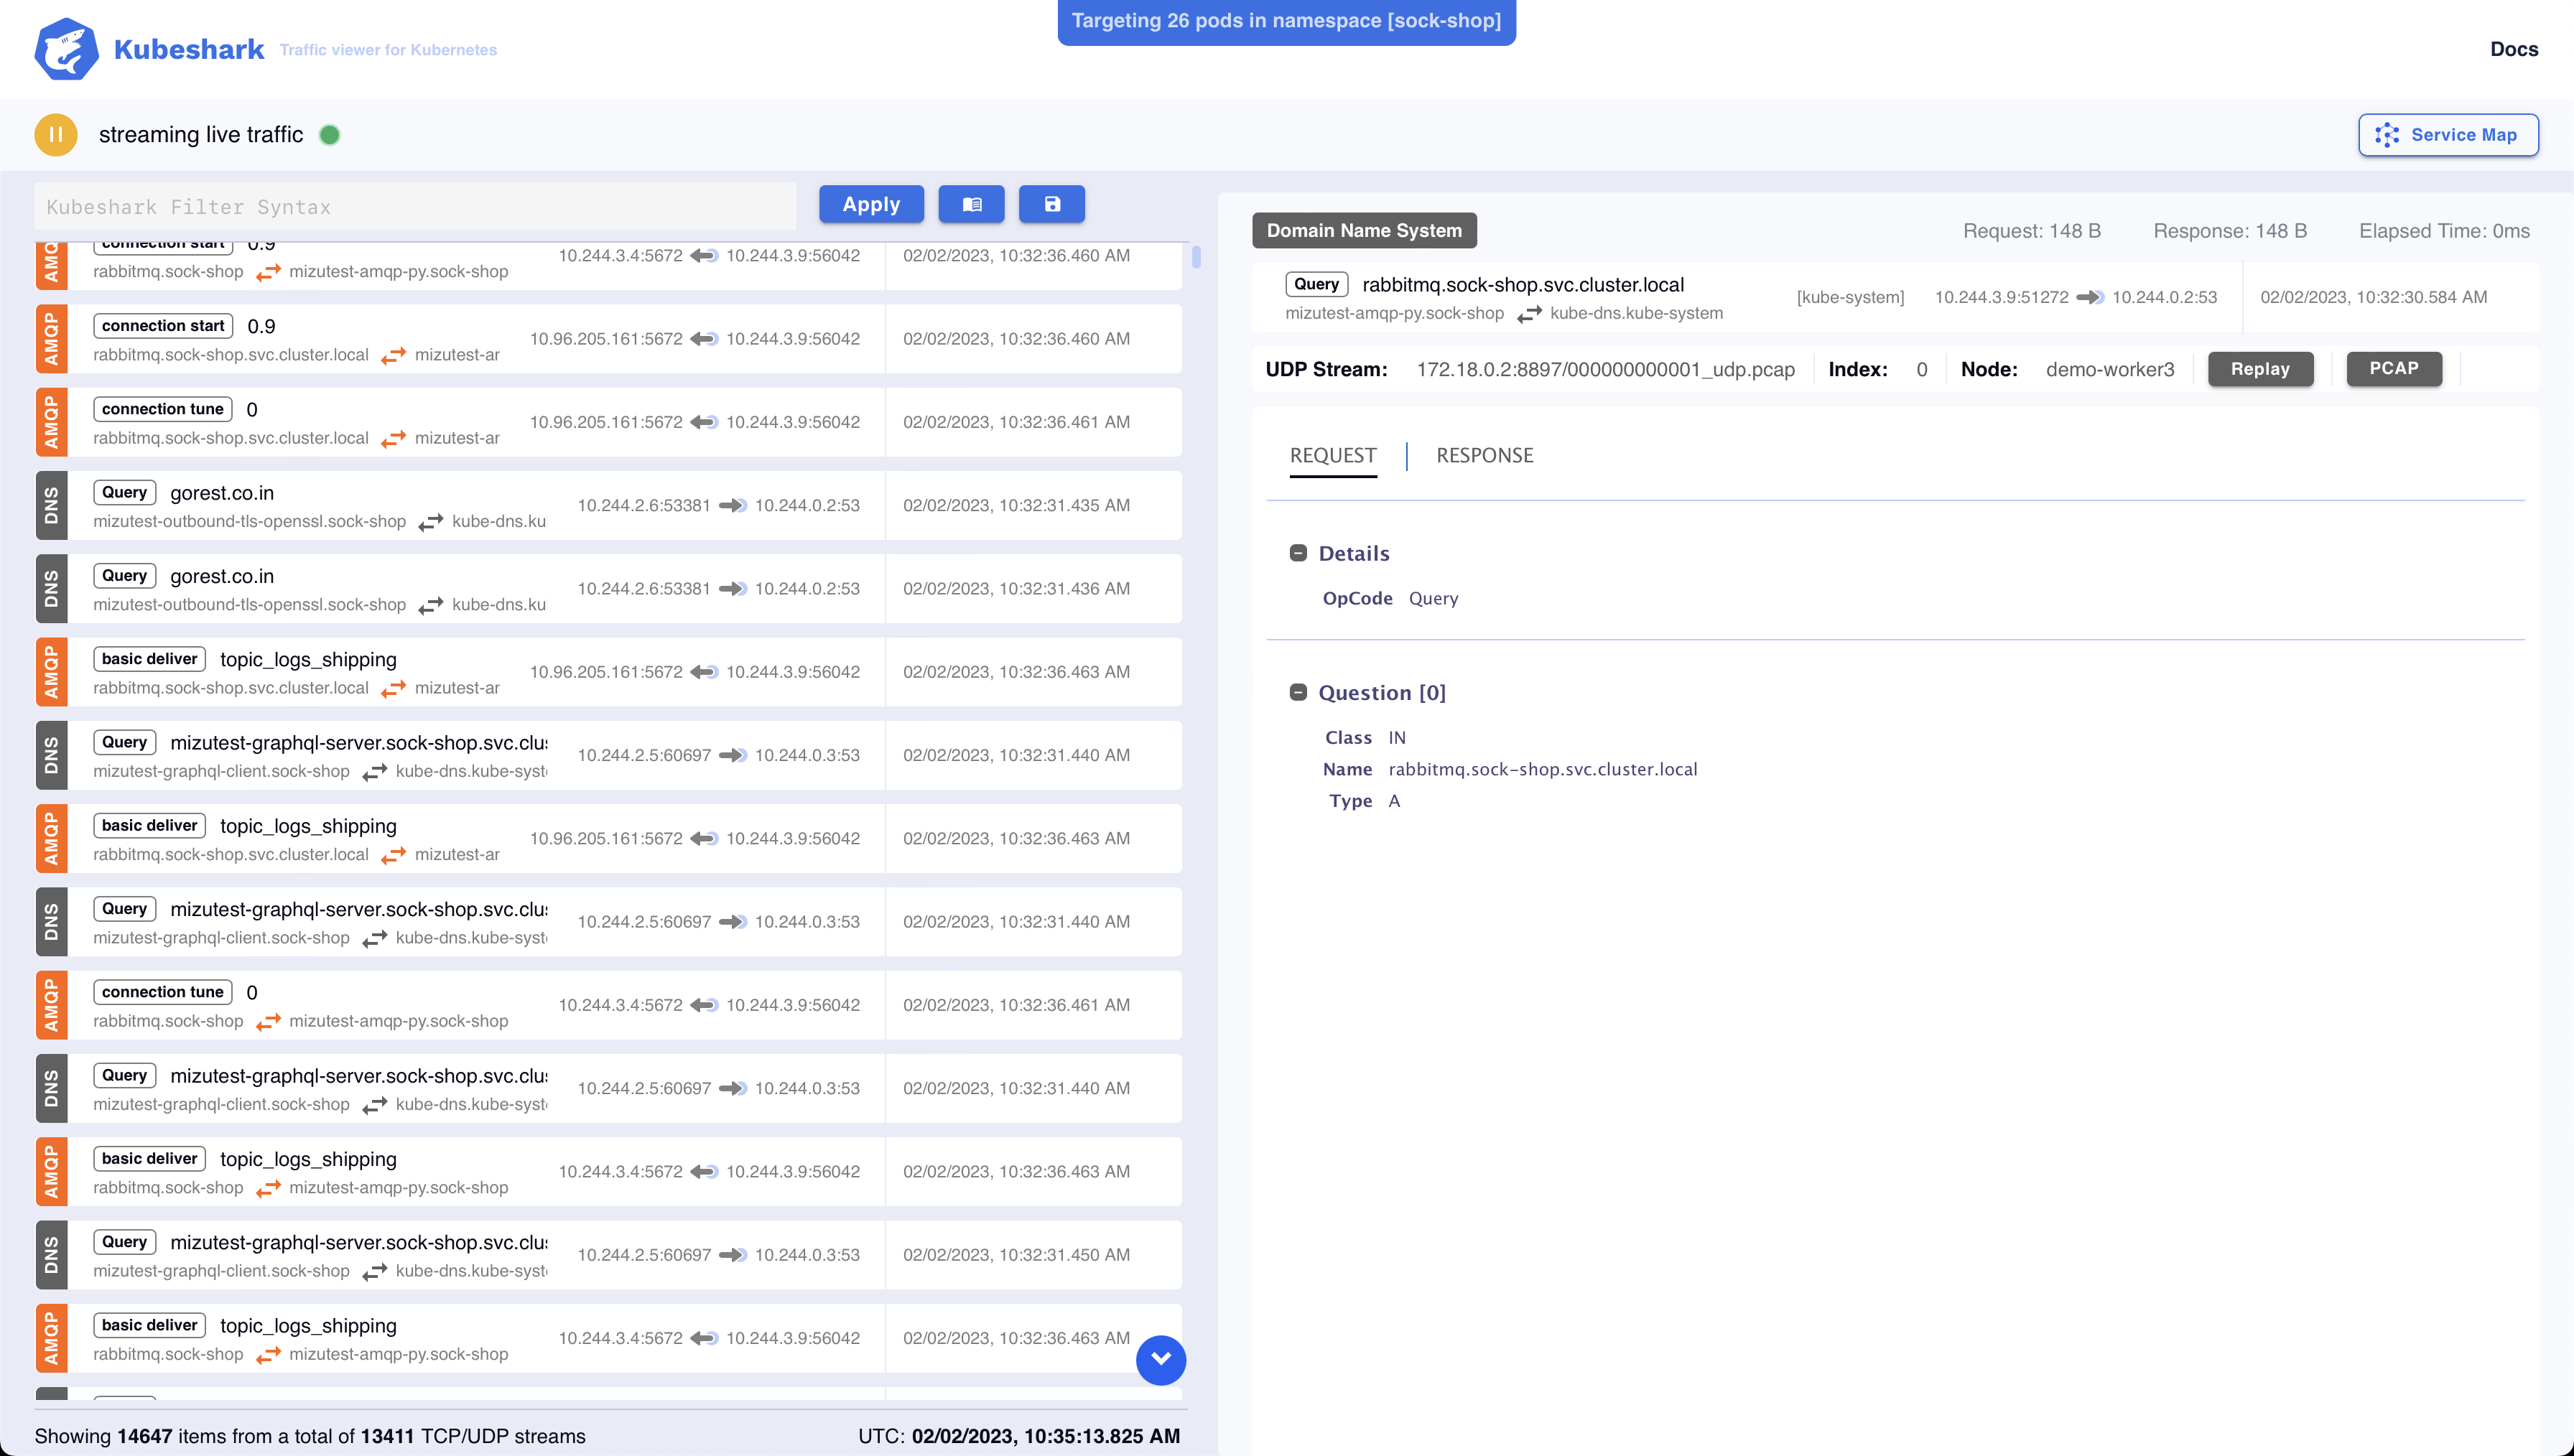This screenshot has height=1456, width=2574.
Task: Click the Domain Name System protocol badge
Action: [x=1364, y=231]
